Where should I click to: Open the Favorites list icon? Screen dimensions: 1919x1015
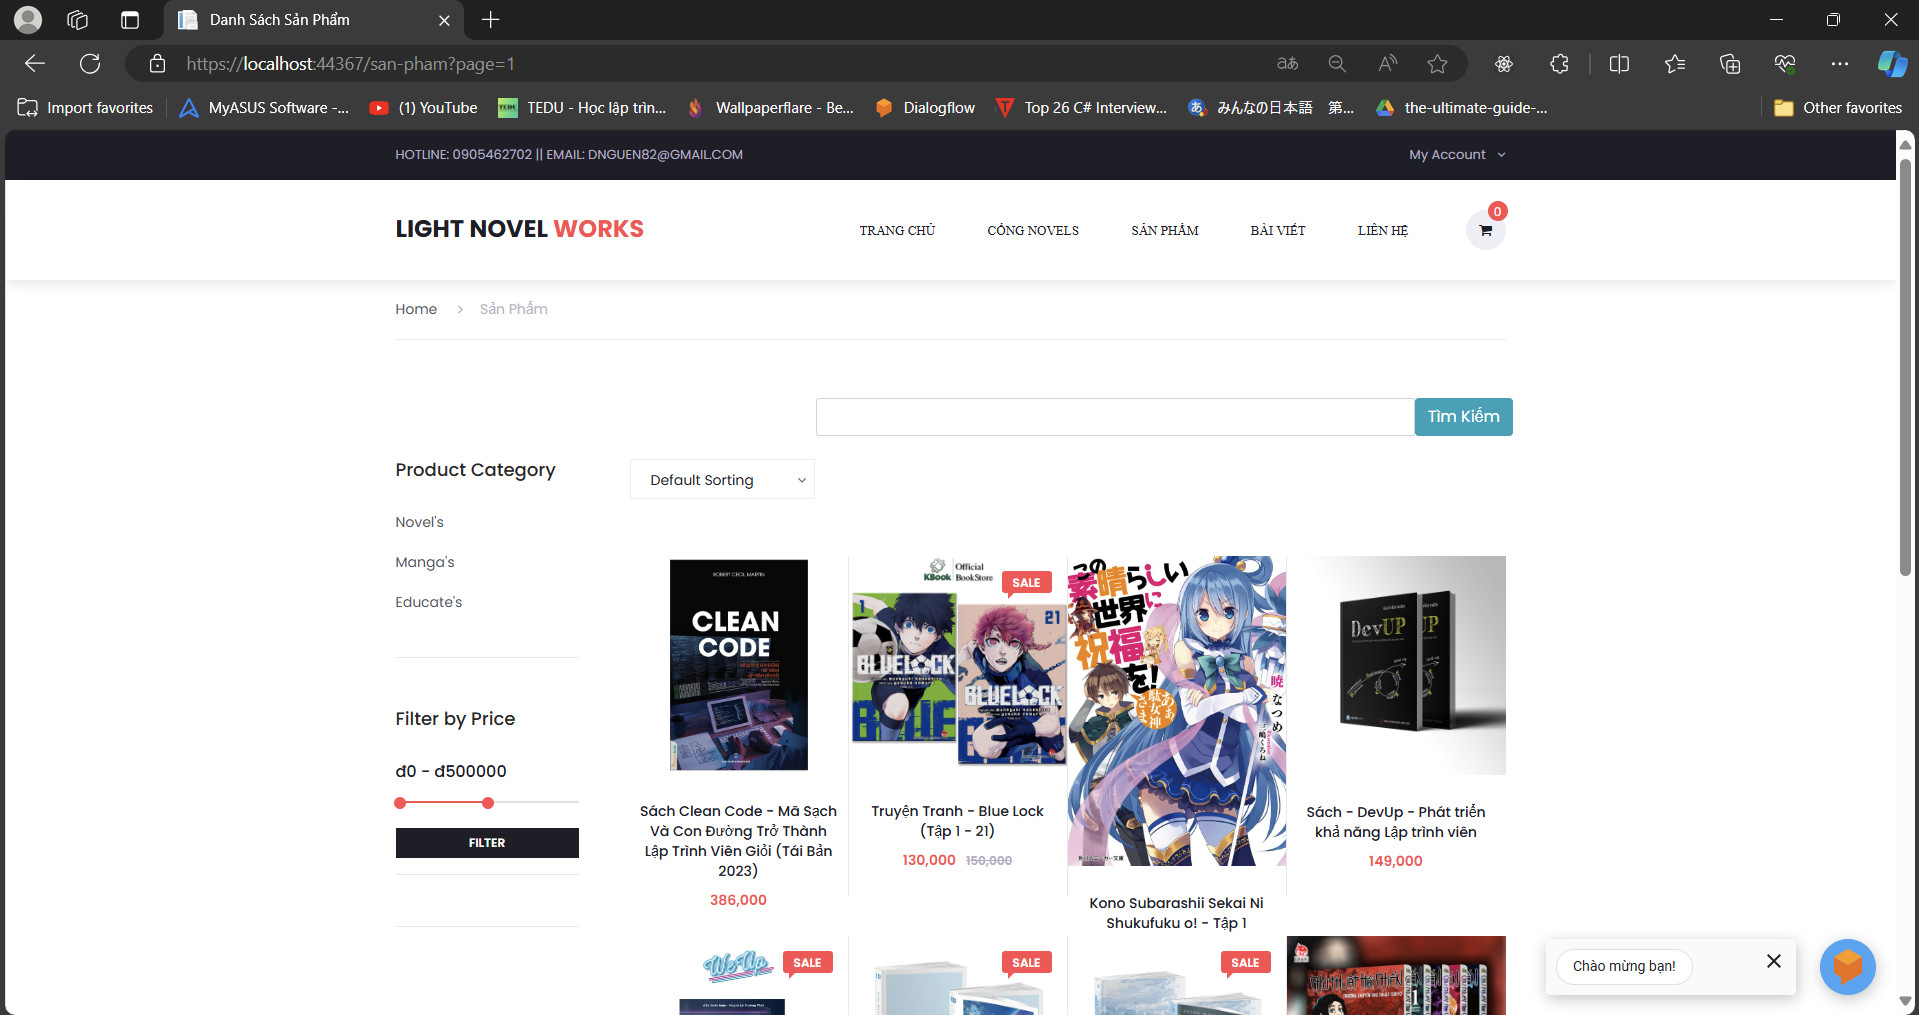(x=1675, y=64)
